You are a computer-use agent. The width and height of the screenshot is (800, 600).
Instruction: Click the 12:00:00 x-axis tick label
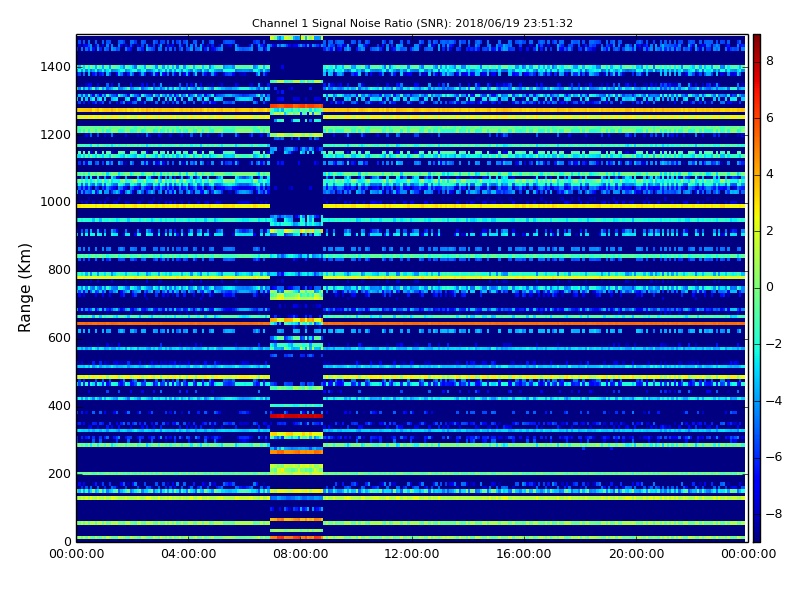pyautogui.click(x=412, y=554)
